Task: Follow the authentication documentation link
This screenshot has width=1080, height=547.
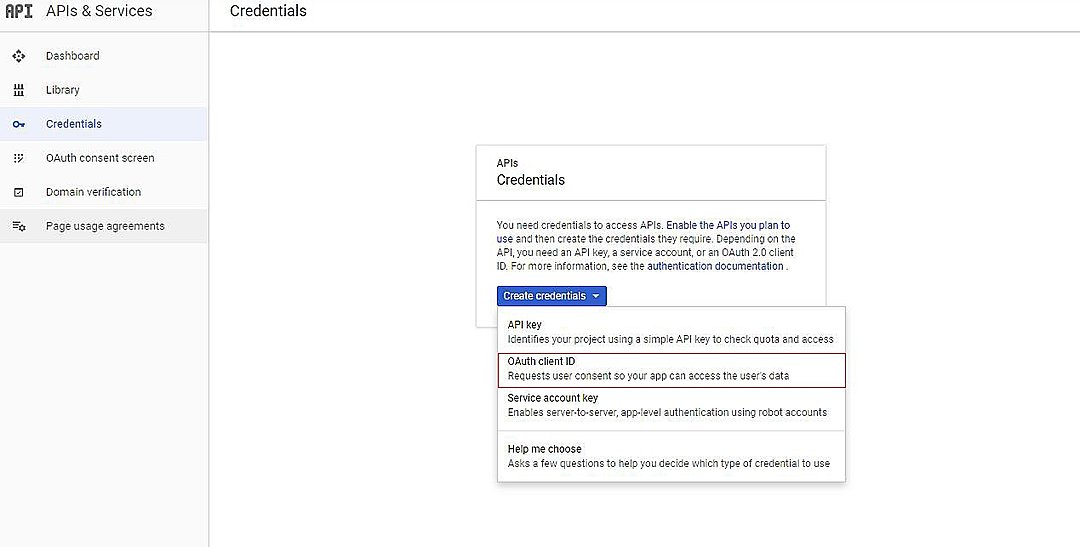Action: coord(715,267)
